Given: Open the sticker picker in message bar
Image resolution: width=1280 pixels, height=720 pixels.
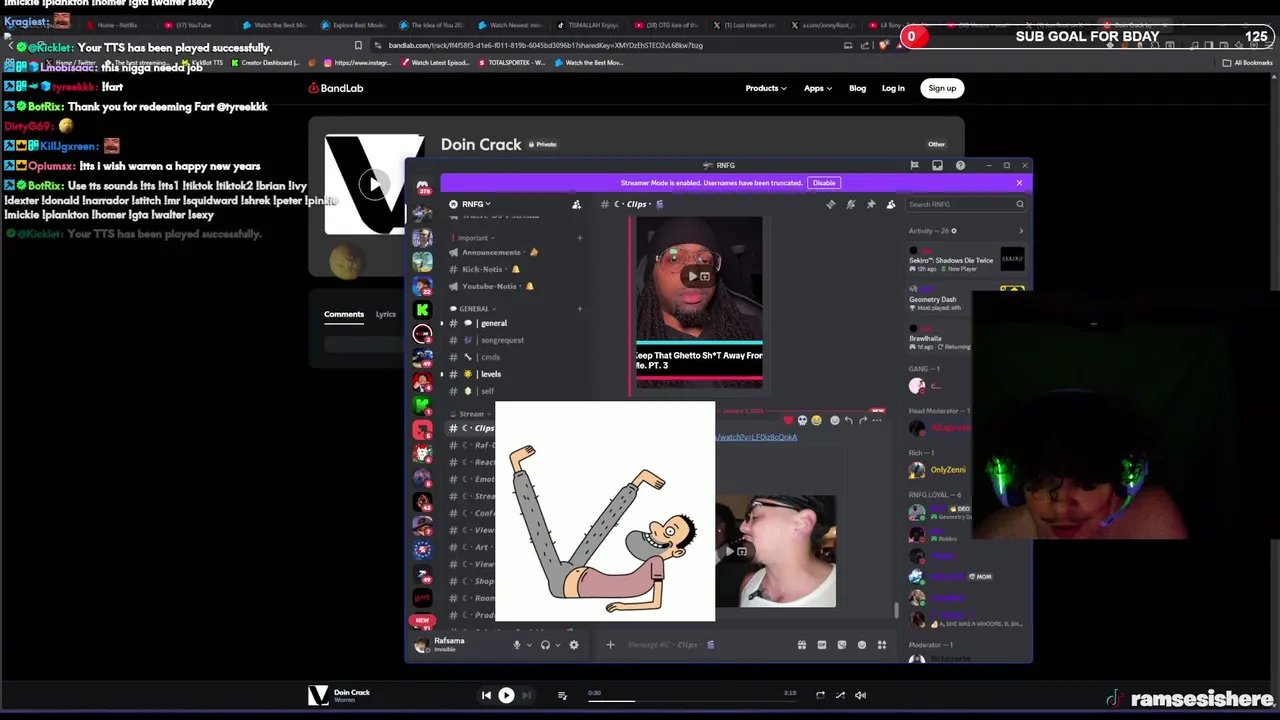Looking at the screenshot, I should 841,645.
